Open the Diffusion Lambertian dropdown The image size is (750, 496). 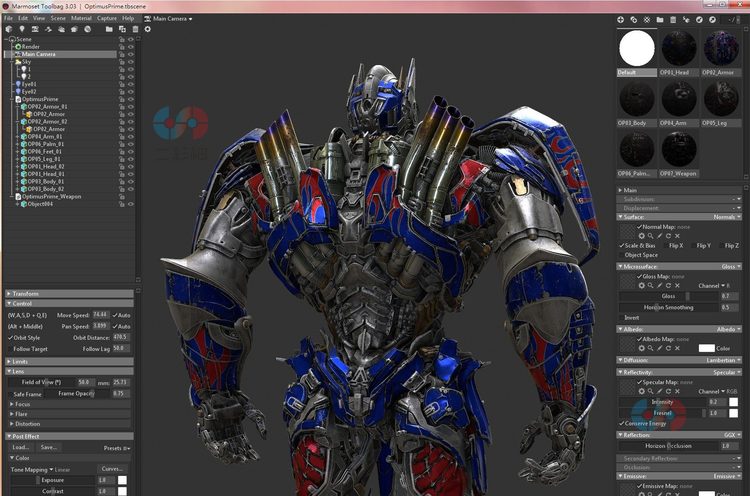(724, 360)
